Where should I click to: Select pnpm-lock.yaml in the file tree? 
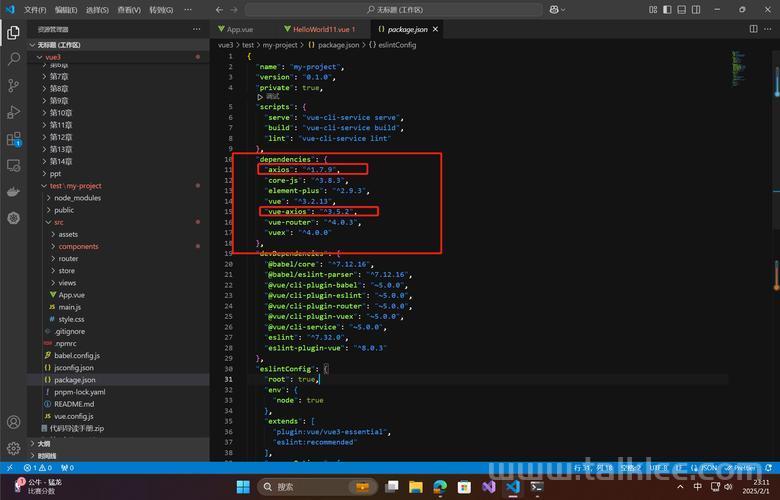(80, 392)
